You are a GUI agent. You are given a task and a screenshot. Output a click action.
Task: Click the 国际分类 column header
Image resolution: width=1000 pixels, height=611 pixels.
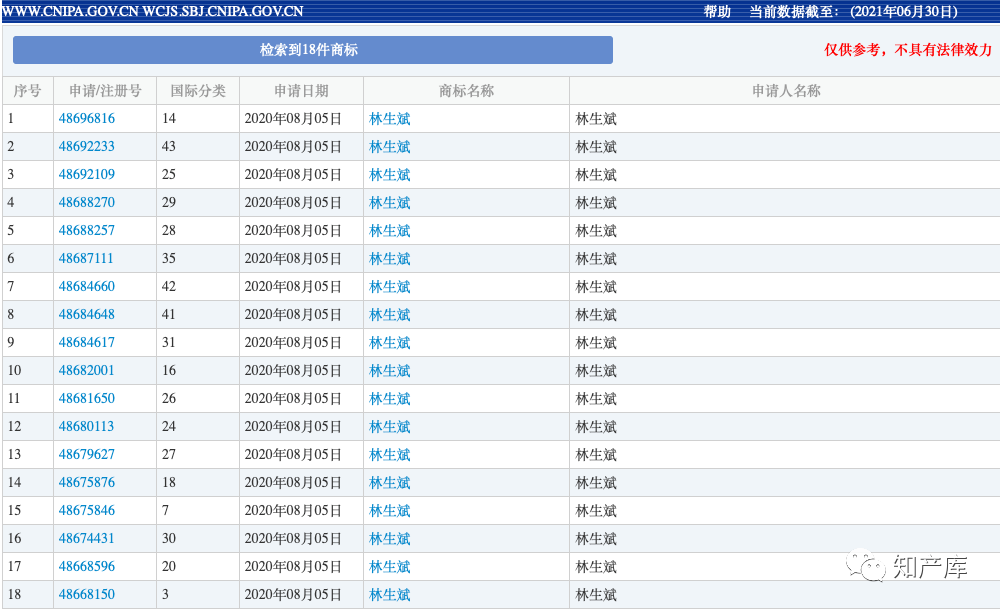(198, 91)
